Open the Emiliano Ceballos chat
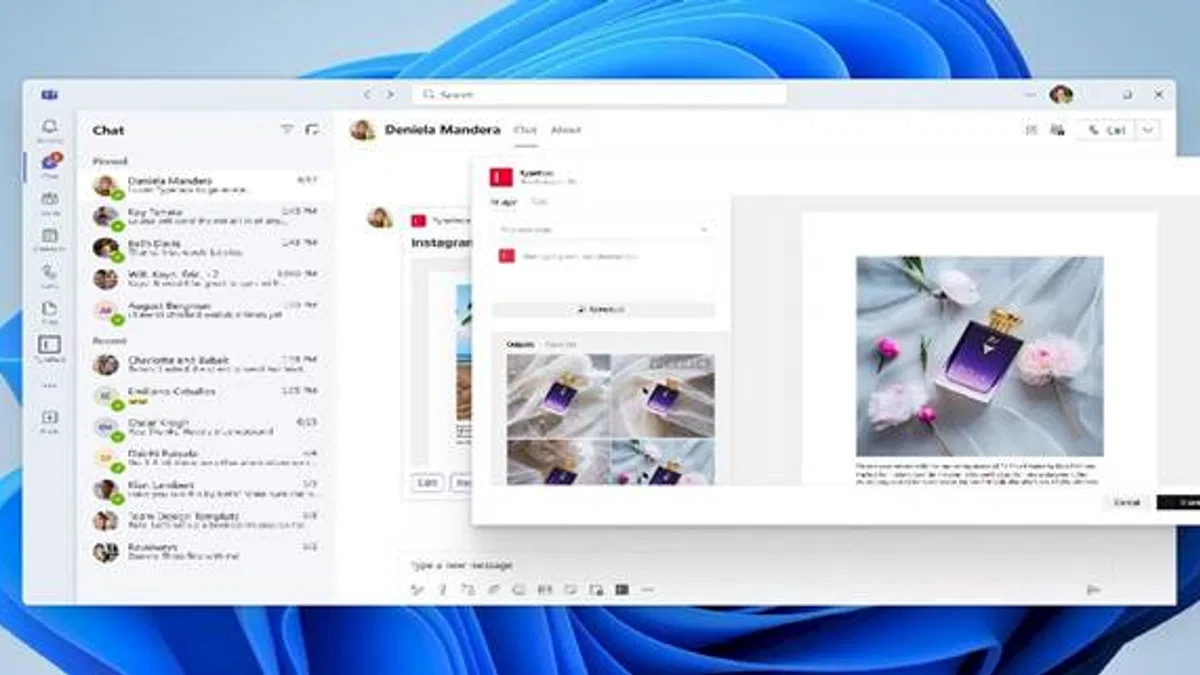Viewport: 1200px width, 675px height. pyautogui.click(x=205, y=396)
